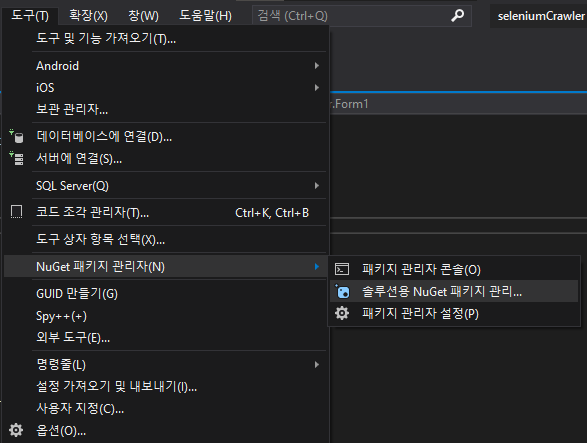This screenshot has height=443, width=587.
Task: Open 보관 관리자...
Action: pos(166,109)
